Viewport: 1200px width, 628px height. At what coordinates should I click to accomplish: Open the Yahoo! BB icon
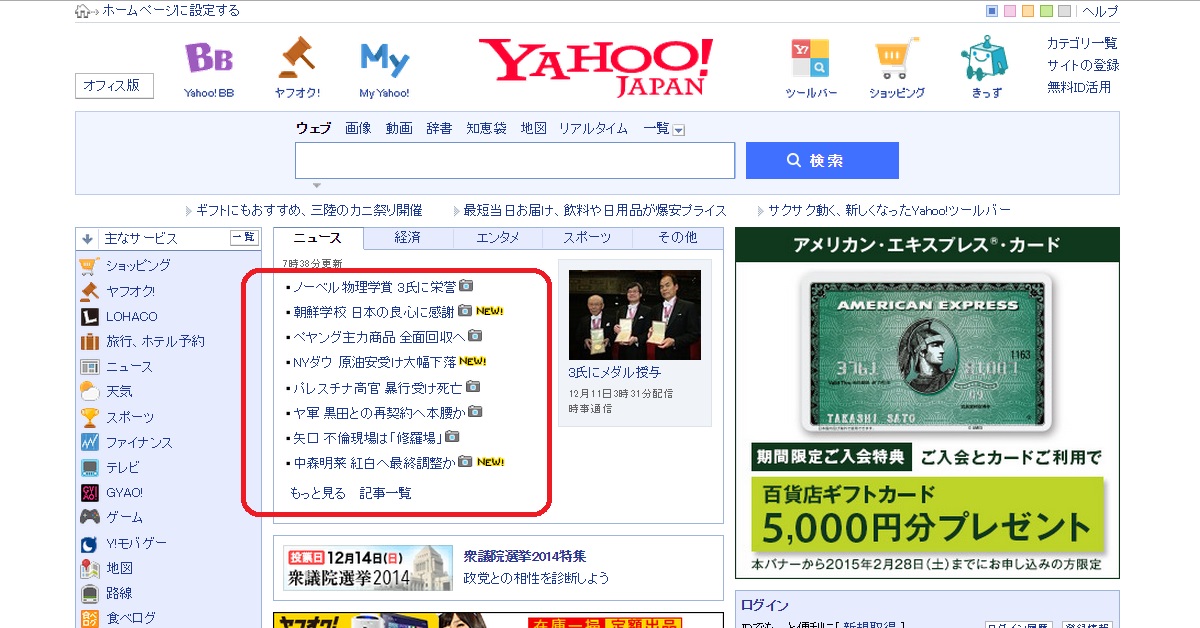tap(209, 59)
